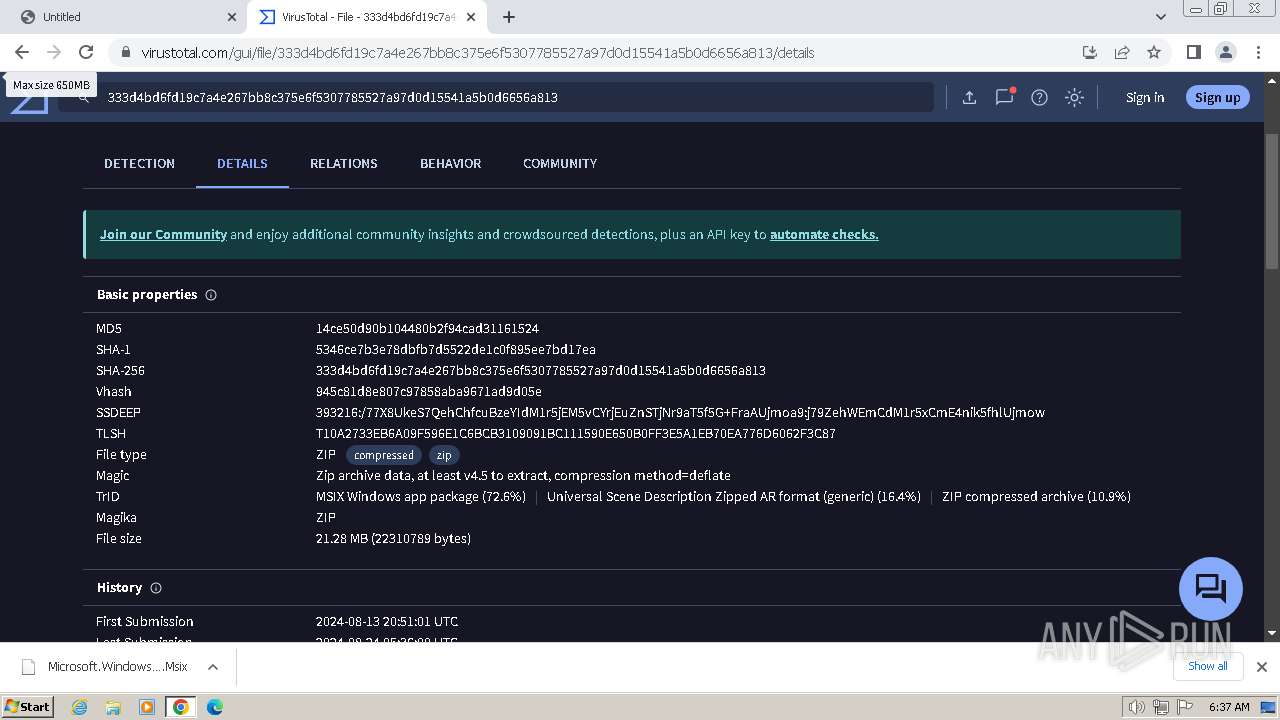1280x720 pixels.
Task: Switch to the DETECTION tab
Action: (139, 163)
